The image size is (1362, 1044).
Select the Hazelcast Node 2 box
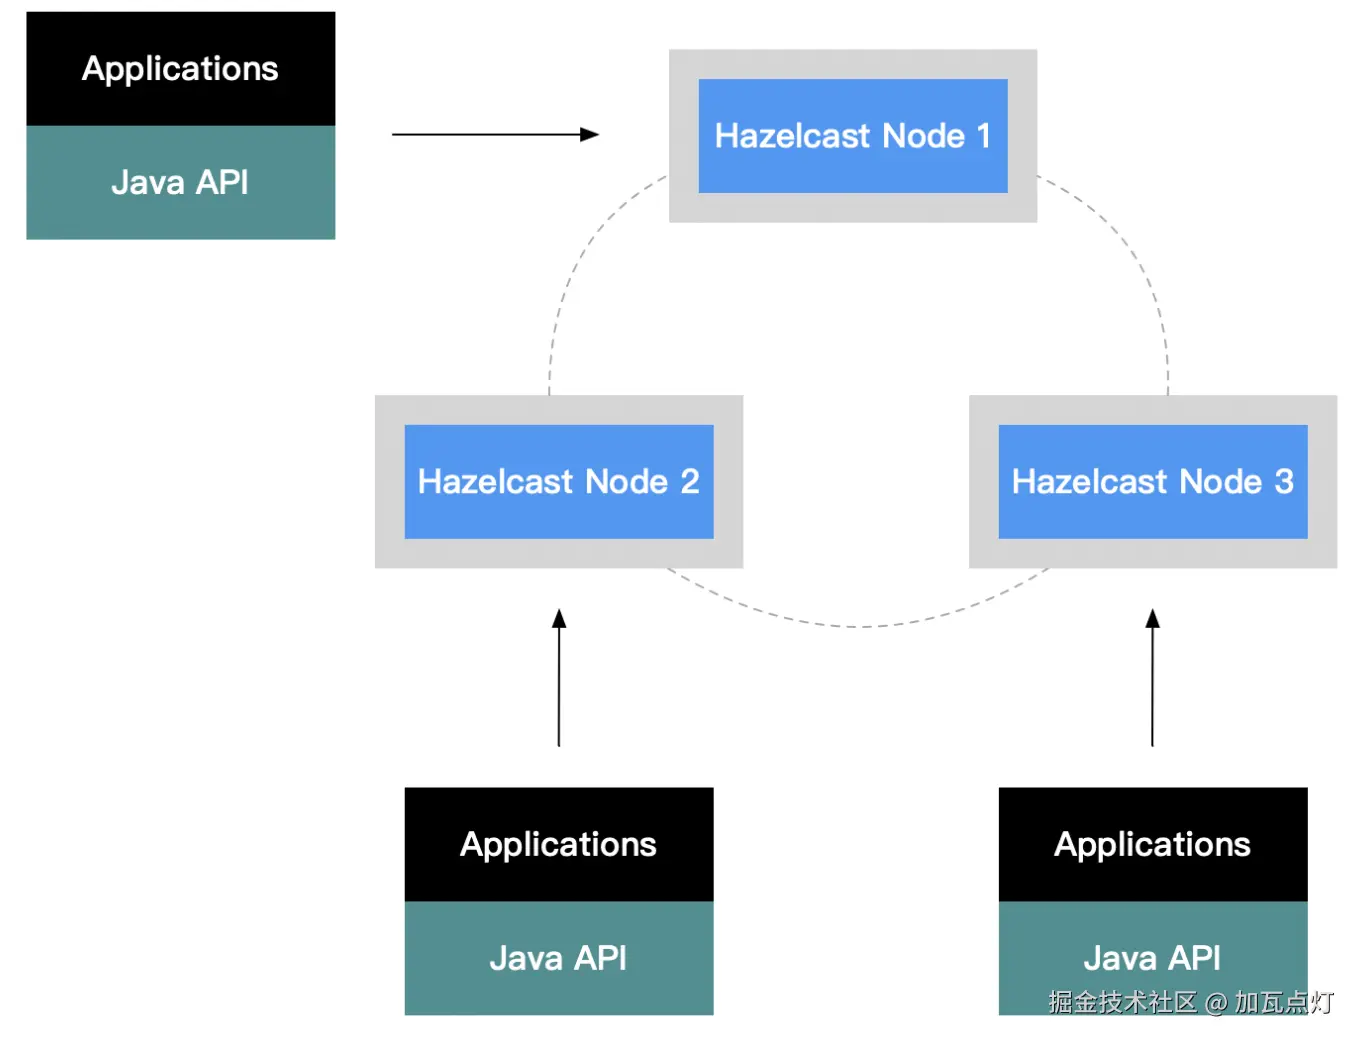point(559,482)
